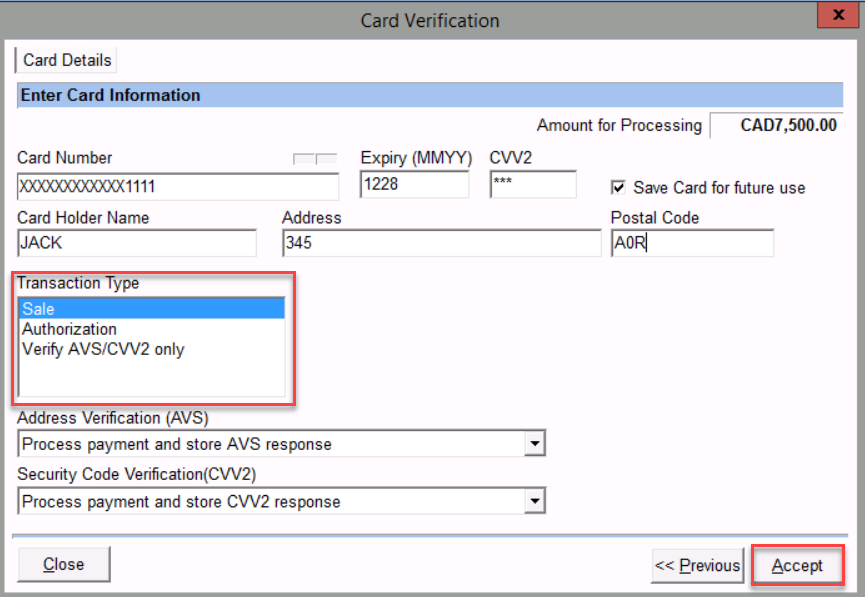
Task: Close the Card Verification window with X
Action: click(x=831, y=16)
